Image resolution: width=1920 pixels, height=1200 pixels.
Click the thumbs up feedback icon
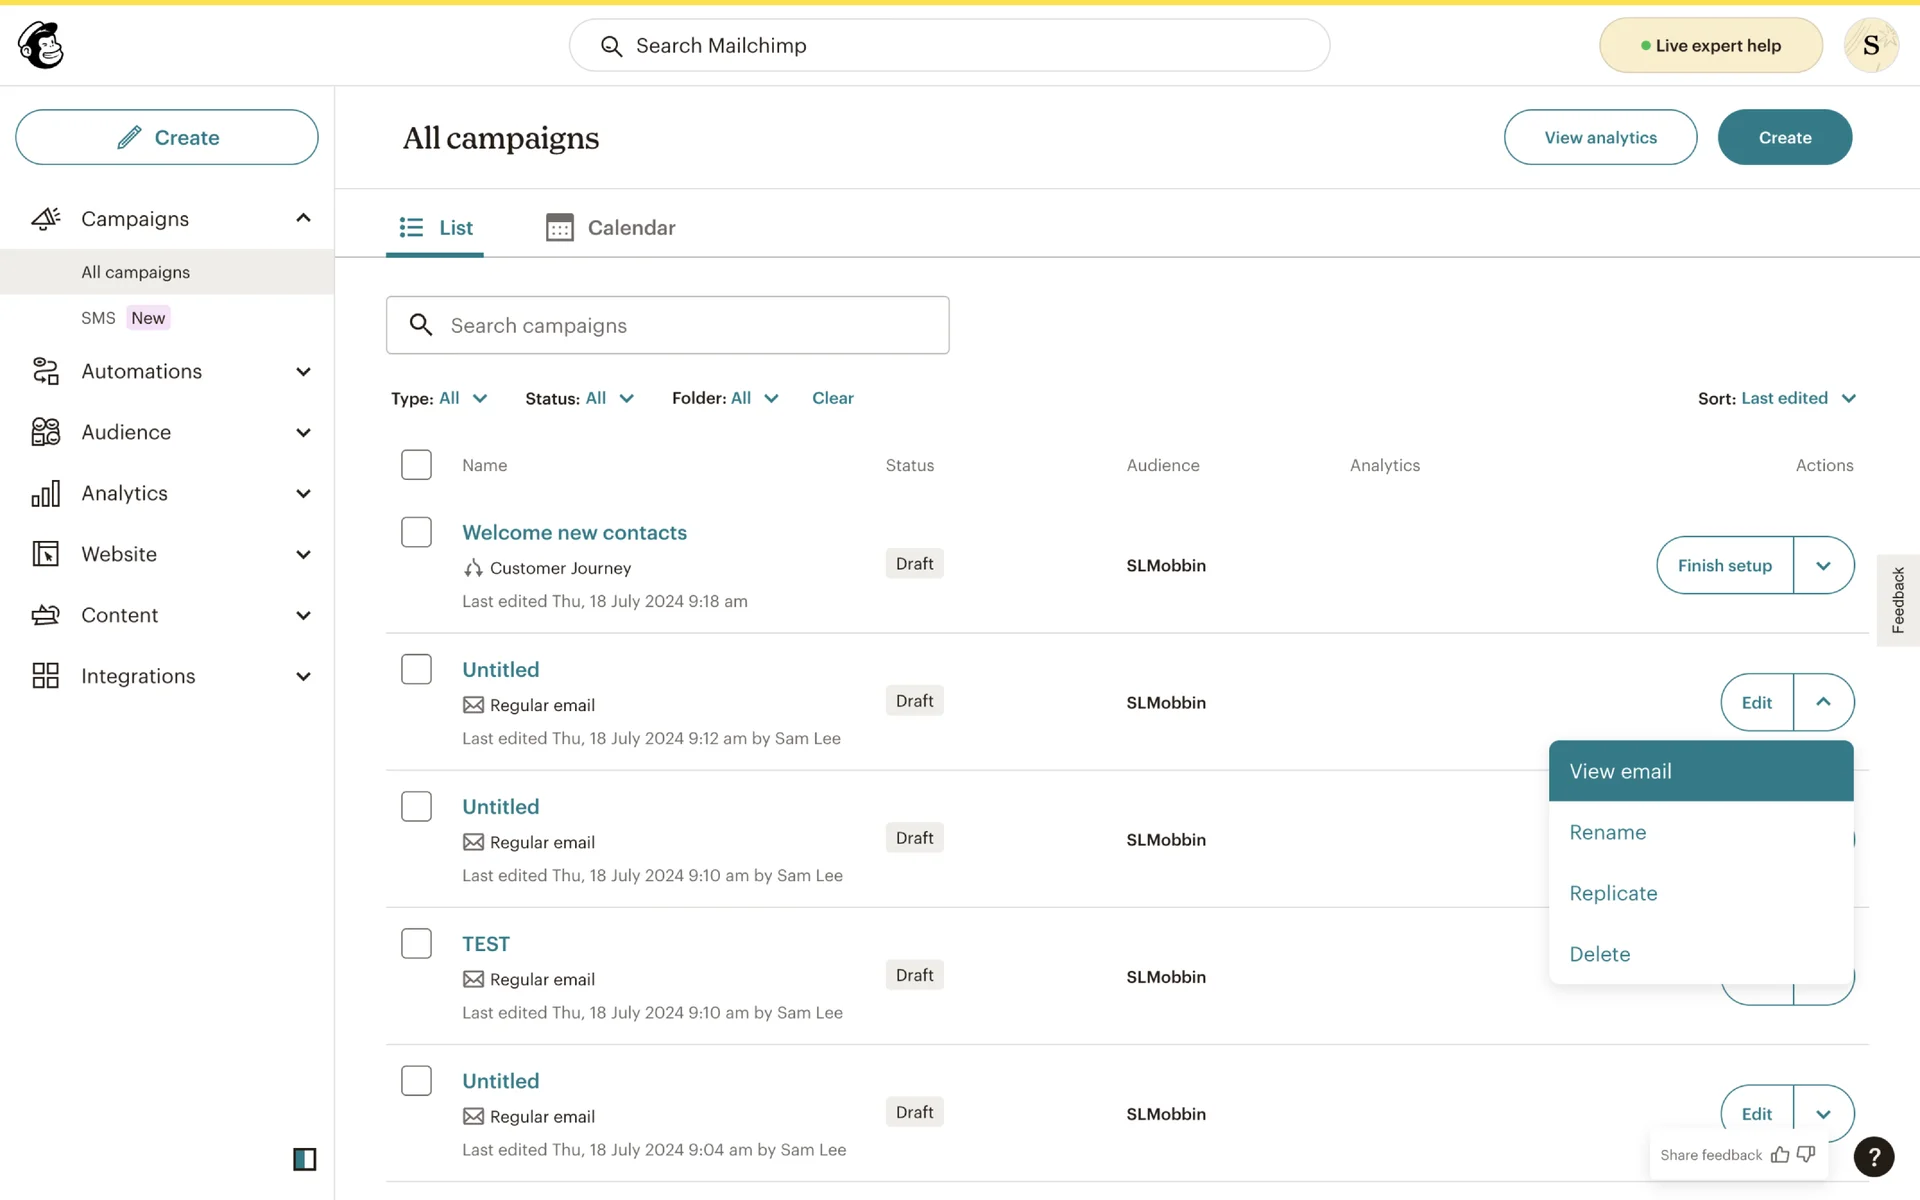point(1780,1155)
